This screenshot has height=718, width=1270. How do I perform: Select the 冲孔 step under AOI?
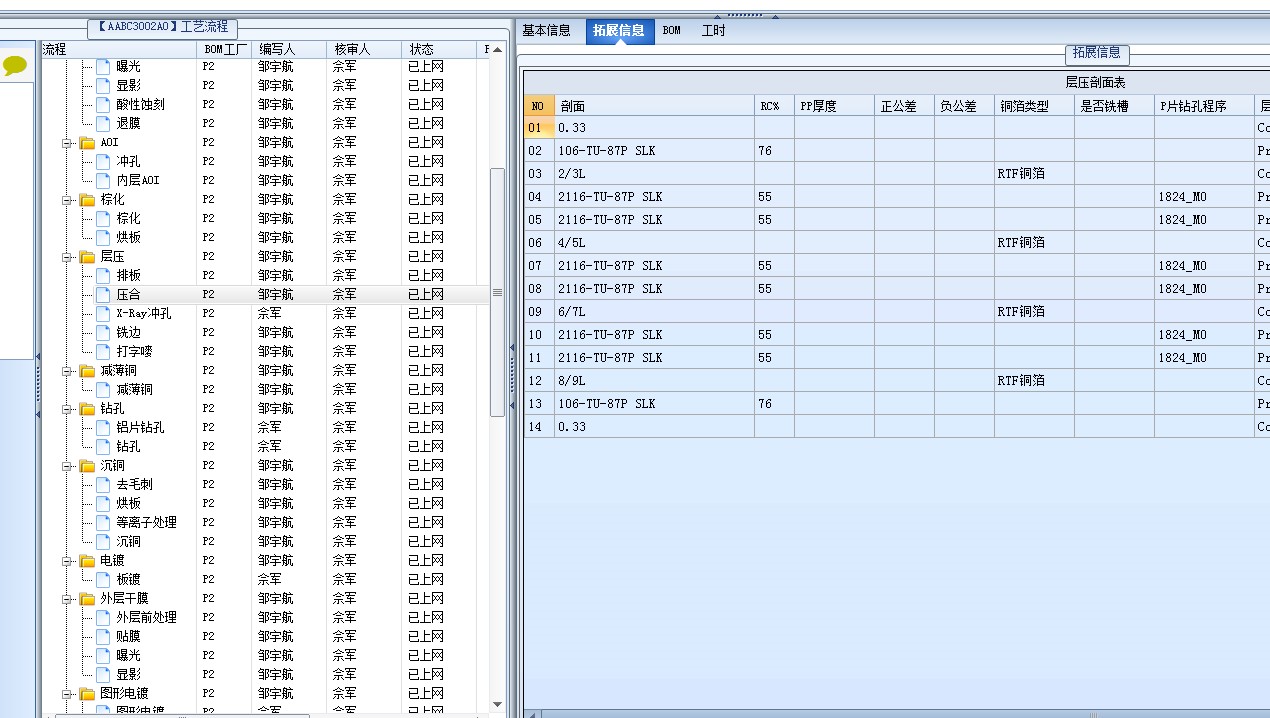pyautogui.click(x=128, y=162)
